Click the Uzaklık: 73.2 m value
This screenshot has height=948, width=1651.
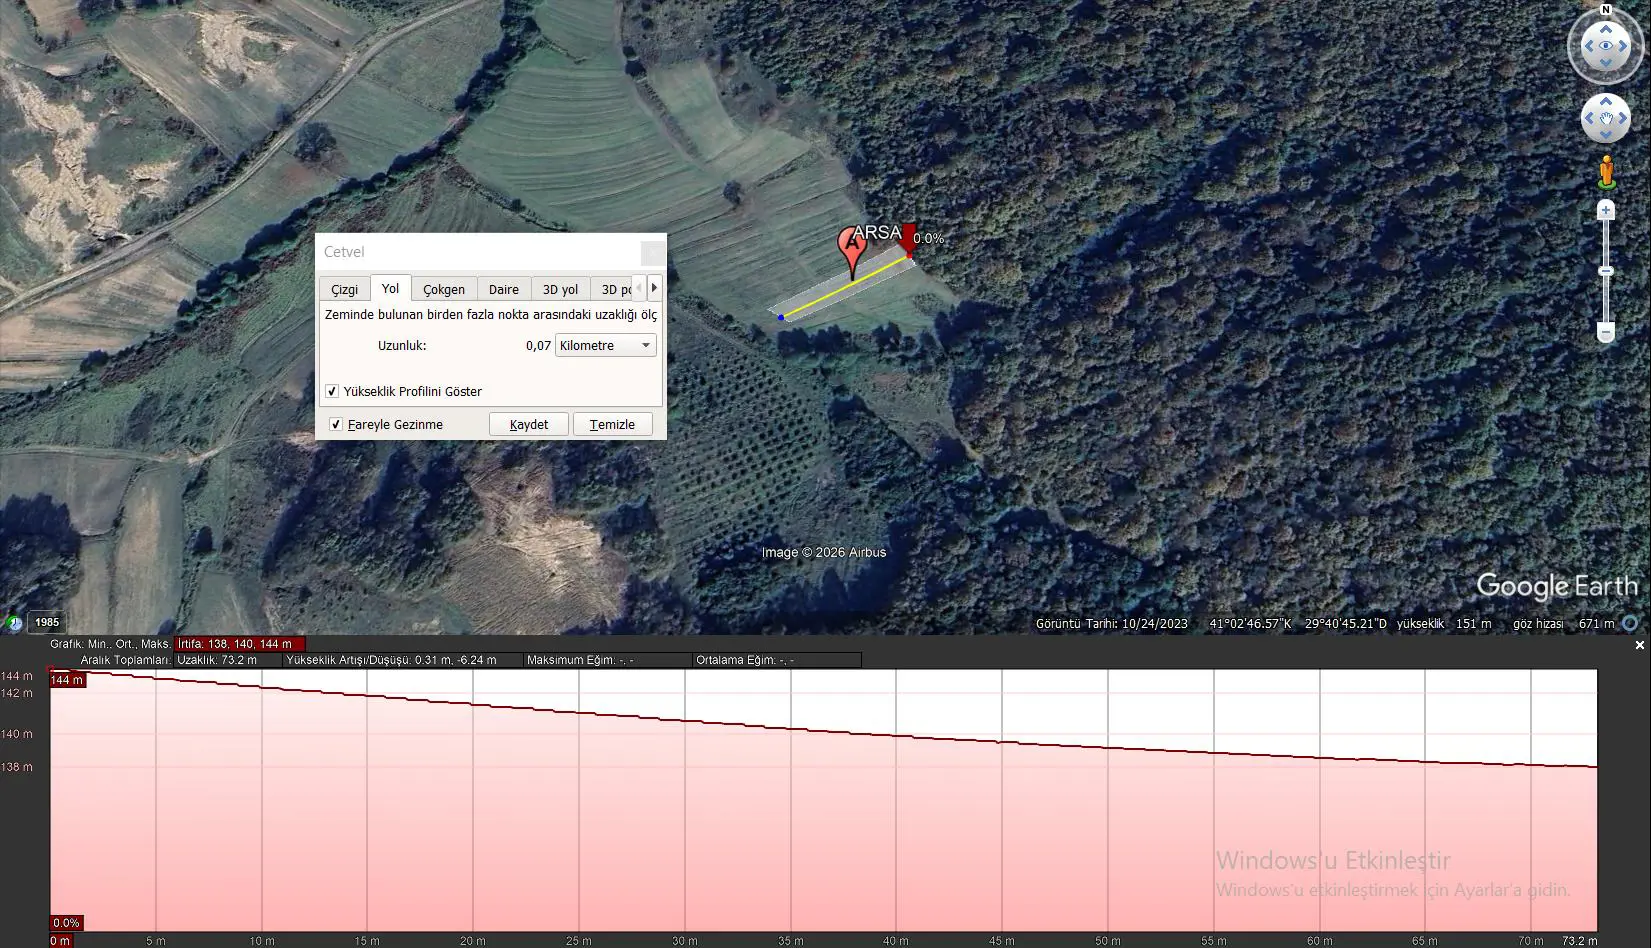coord(228,660)
